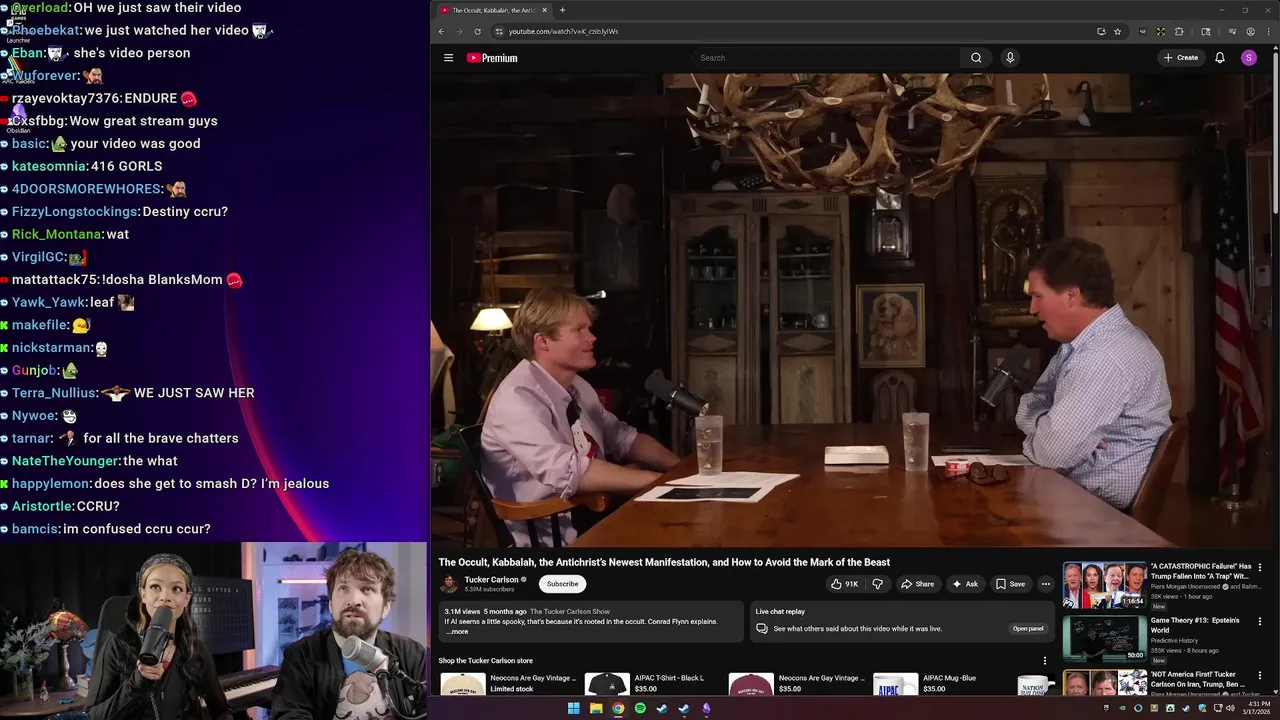Open YouTube notifications bell

[1220, 58]
